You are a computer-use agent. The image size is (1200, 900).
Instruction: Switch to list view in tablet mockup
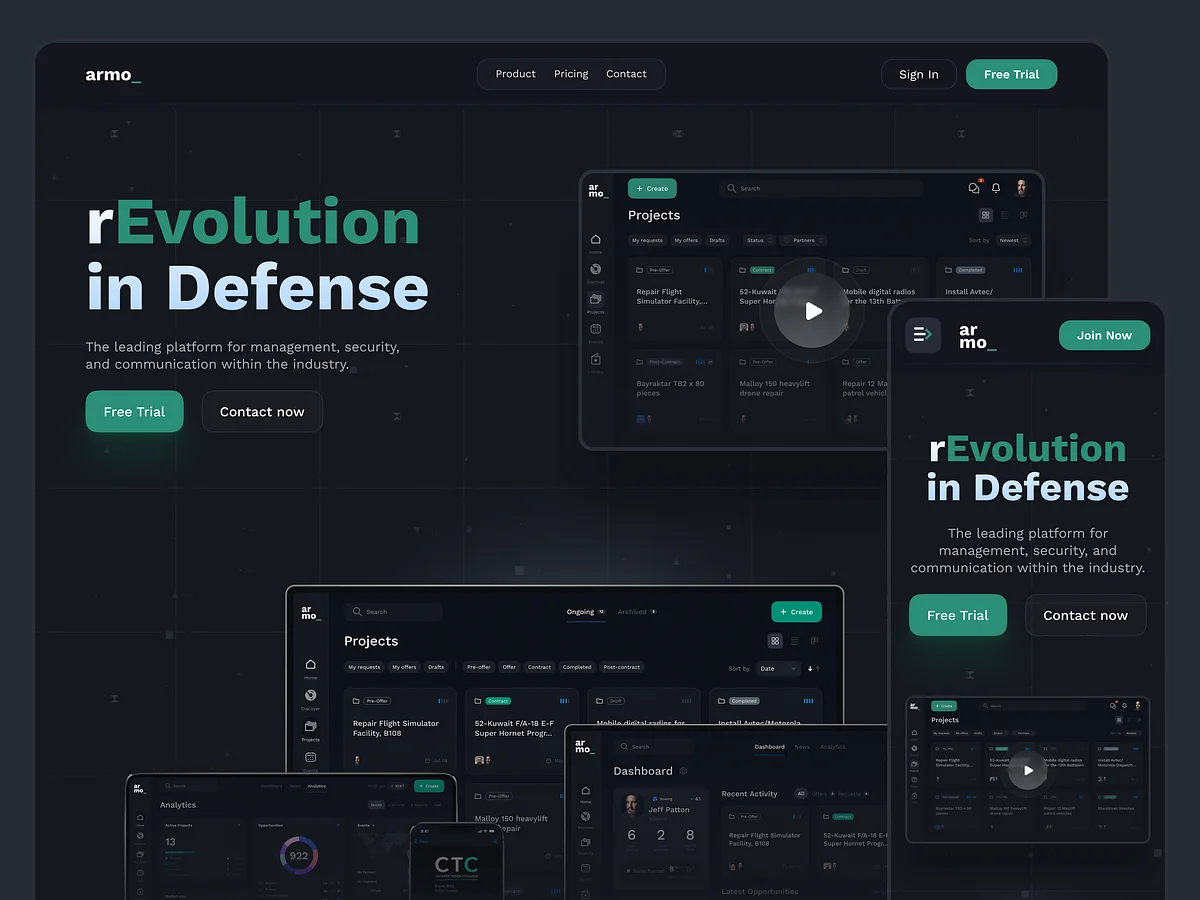pos(1005,215)
